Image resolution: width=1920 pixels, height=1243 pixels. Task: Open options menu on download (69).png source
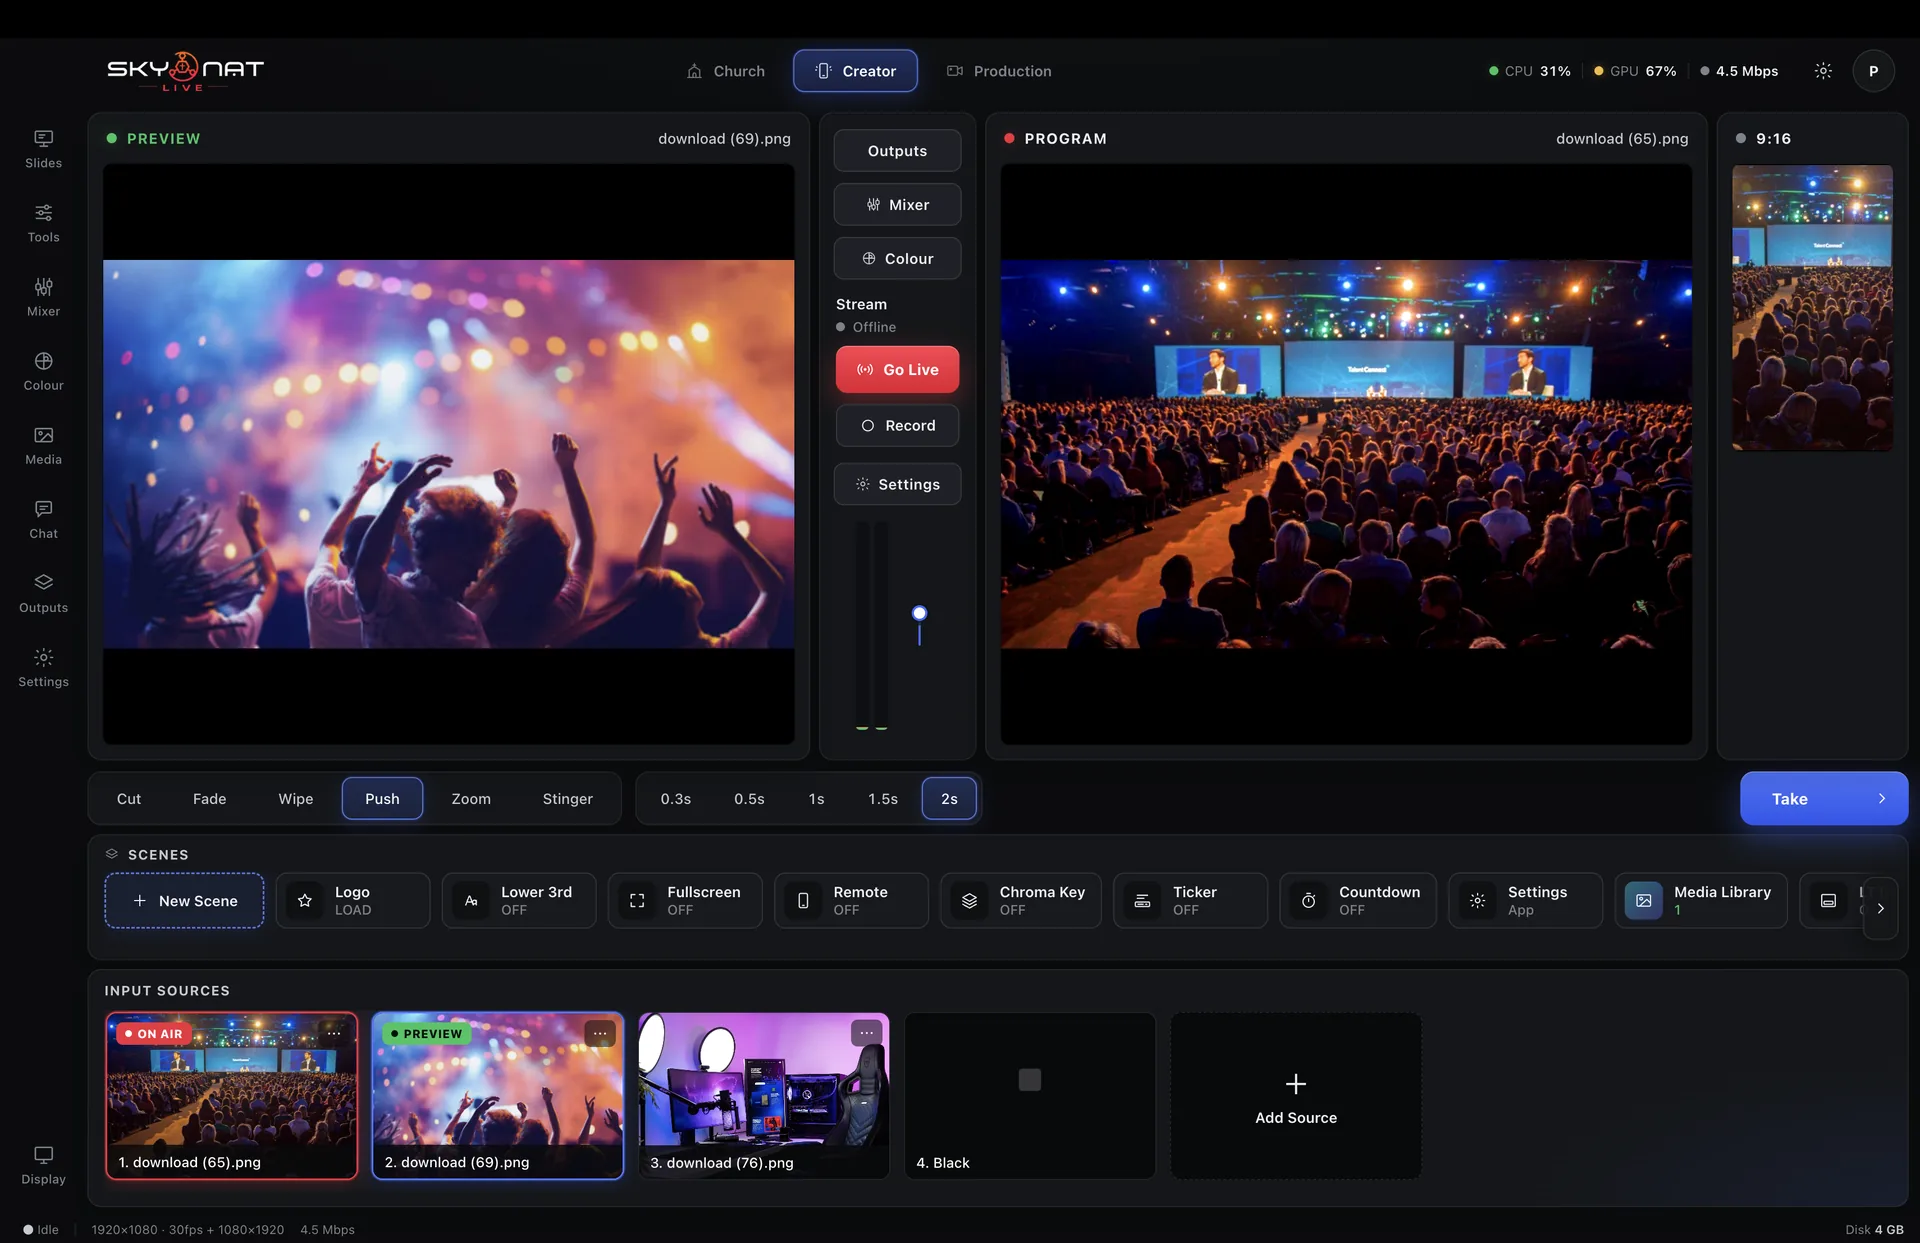click(599, 1034)
